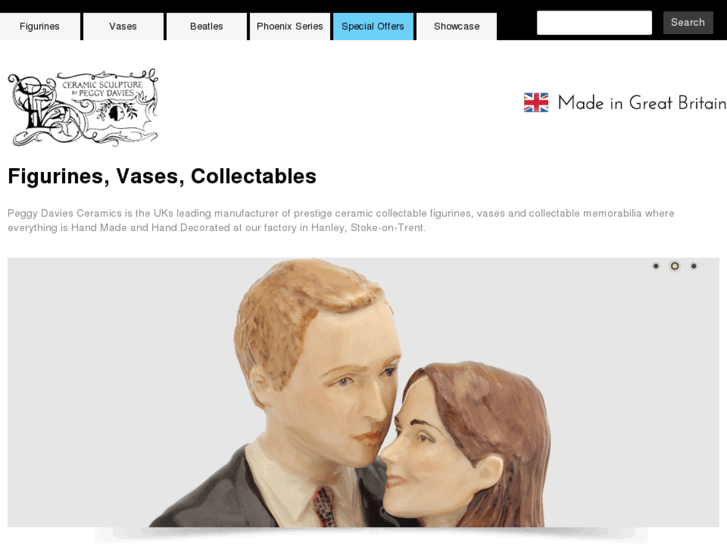Select the Beatles navigation tab
Screen dimensions: 727x545
(x=206, y=26)
